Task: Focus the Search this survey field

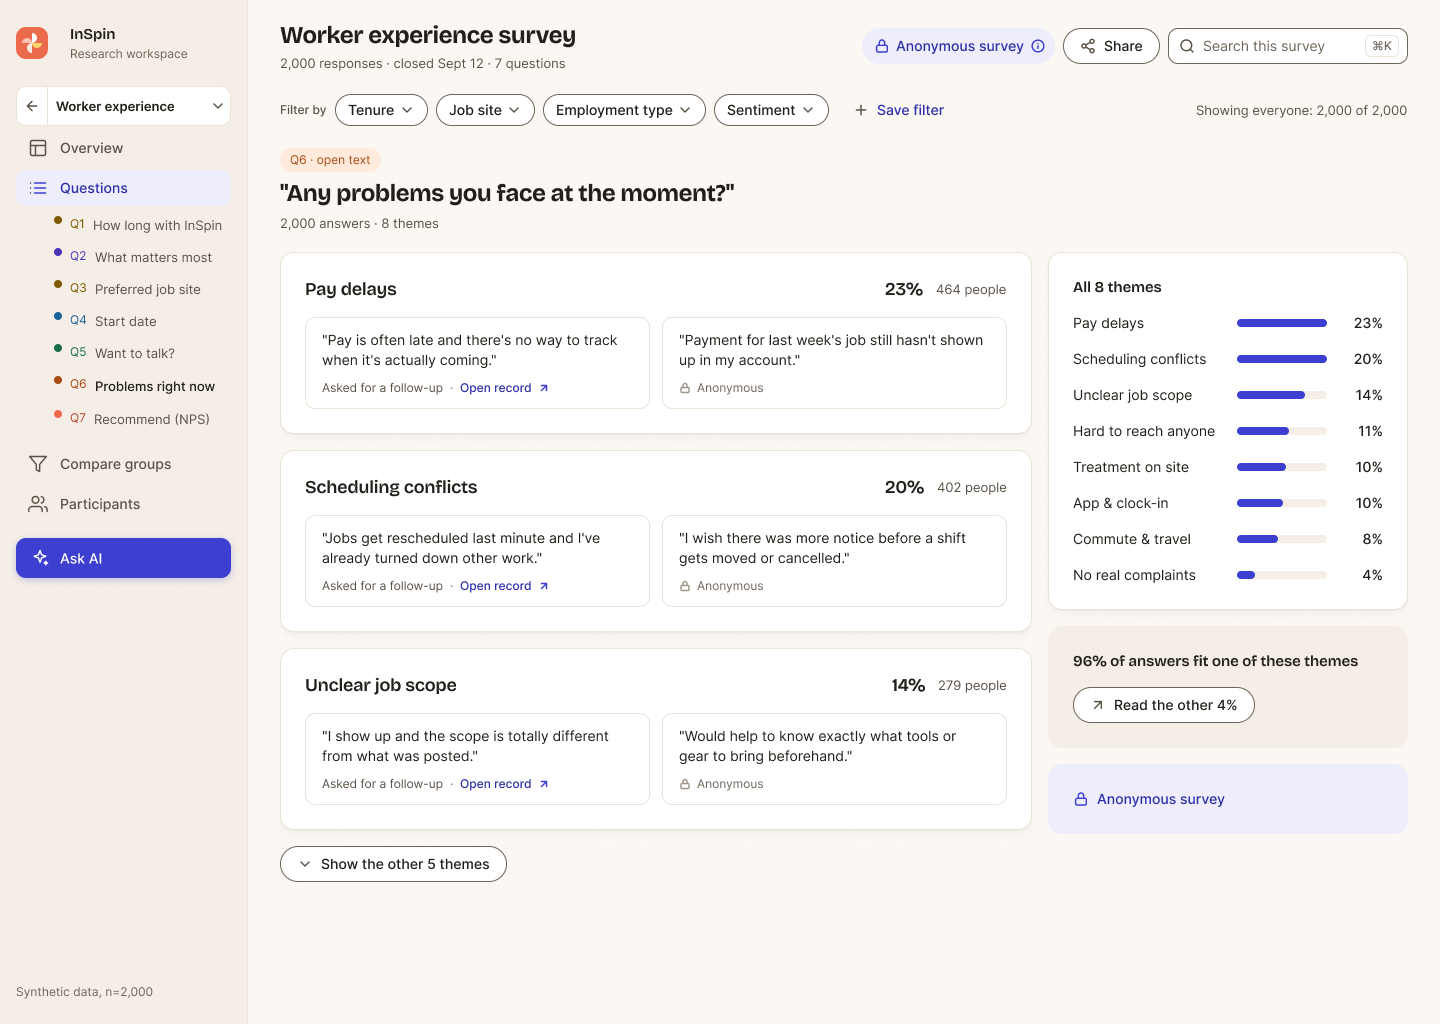Action: [x=1288, y=46]
